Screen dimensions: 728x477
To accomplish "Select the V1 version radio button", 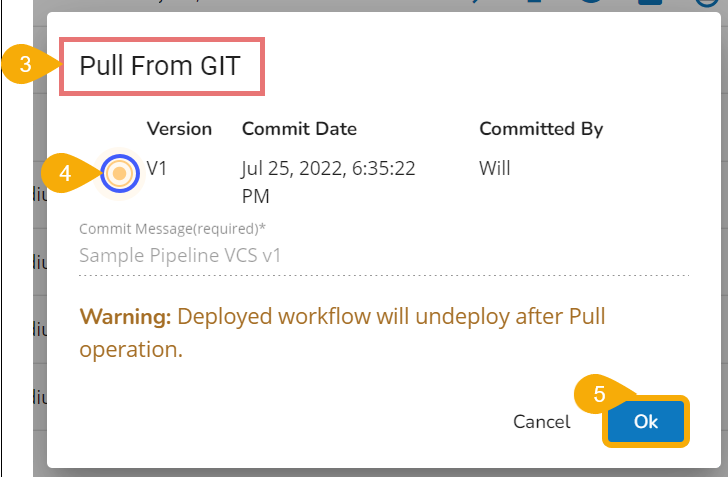I will [120, 173].
